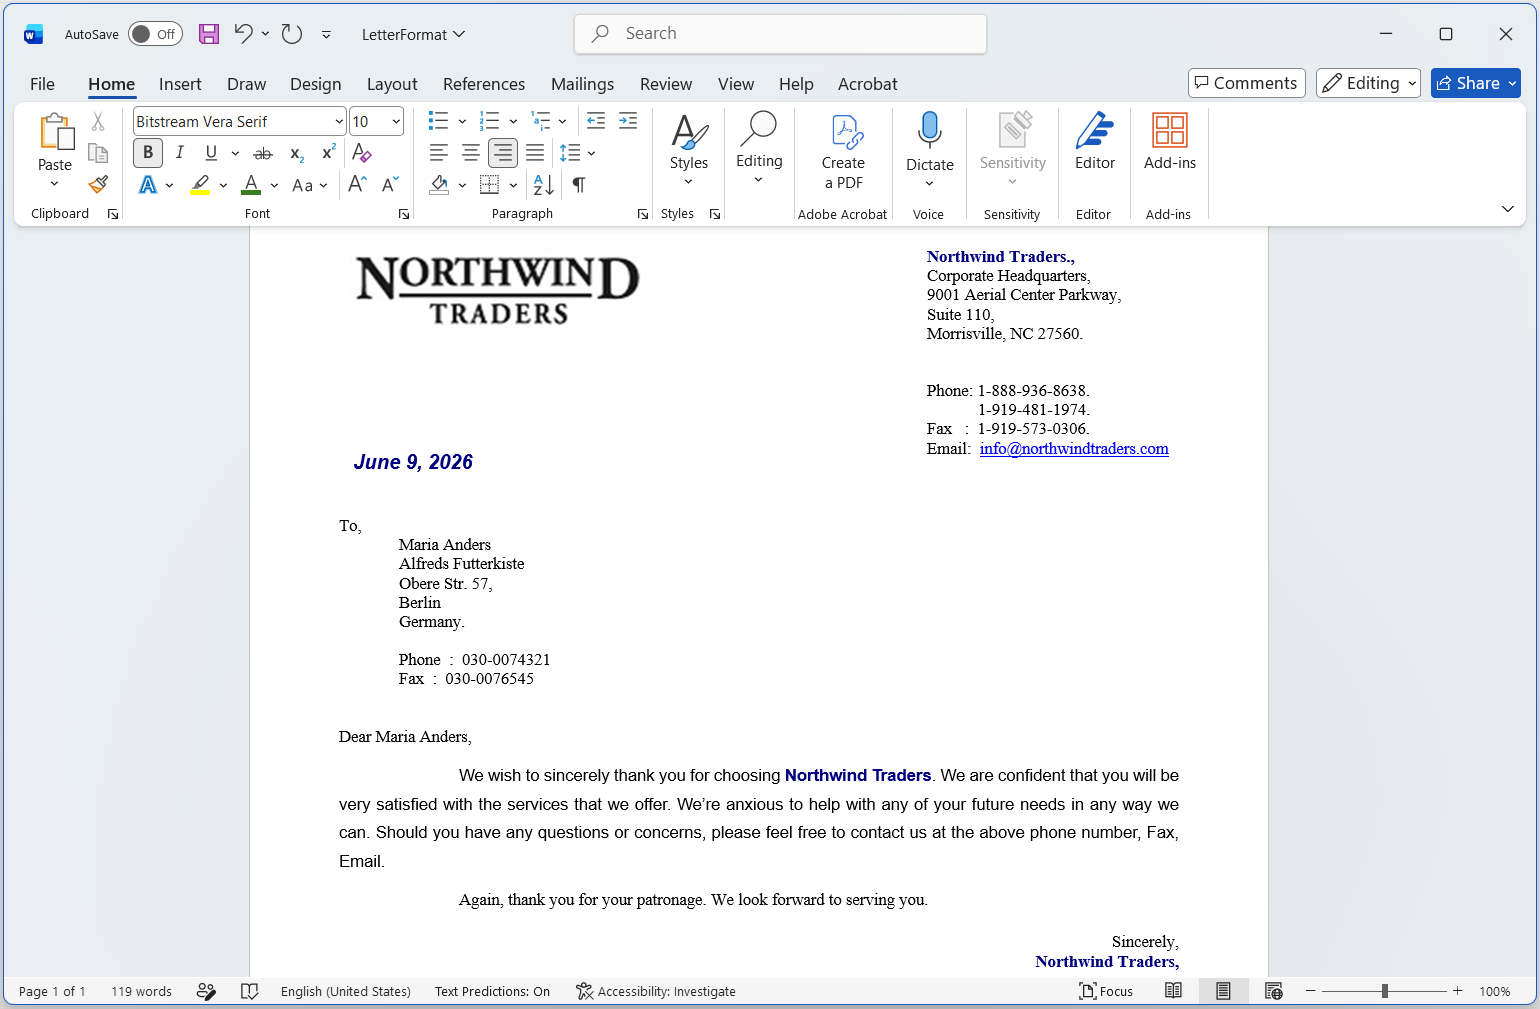The image size is (1540, 1009).
Task: Apply the yellow text highlight color
Action: point(200,185)
